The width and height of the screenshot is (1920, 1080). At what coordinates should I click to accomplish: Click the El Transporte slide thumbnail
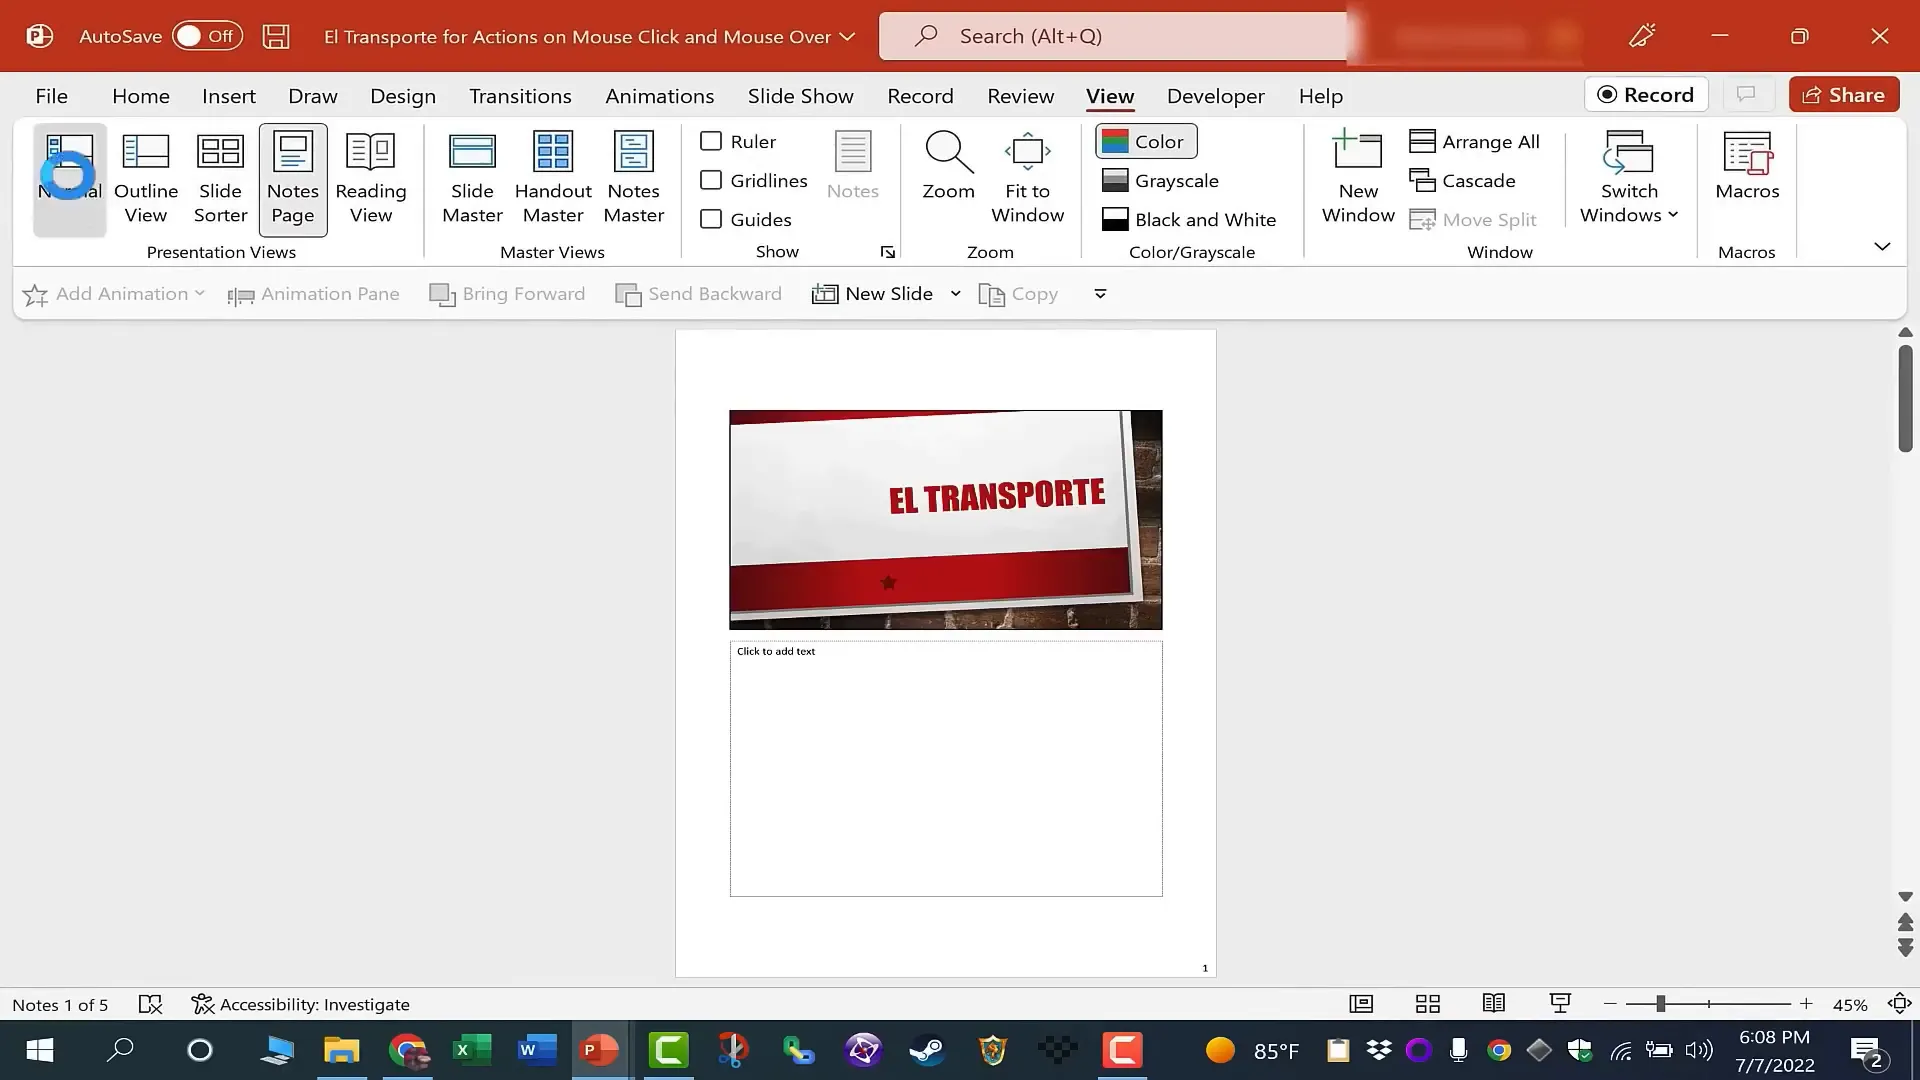[x=946, y=519]
